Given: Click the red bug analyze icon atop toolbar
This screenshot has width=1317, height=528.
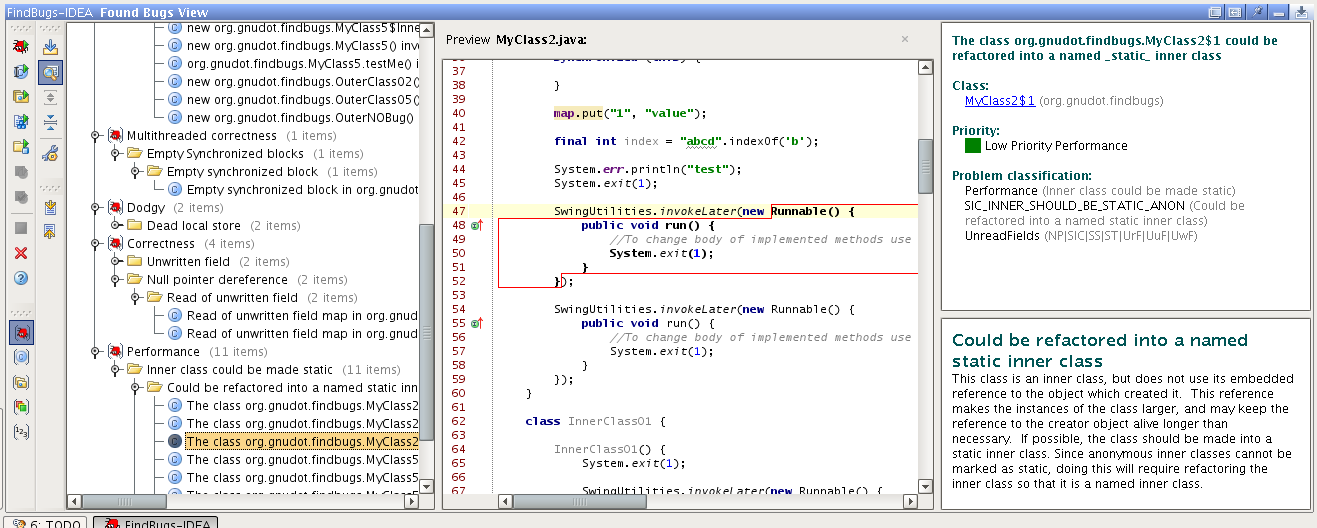Looking at the screenshot, I should pyautogui.click(x=20, y=46).
